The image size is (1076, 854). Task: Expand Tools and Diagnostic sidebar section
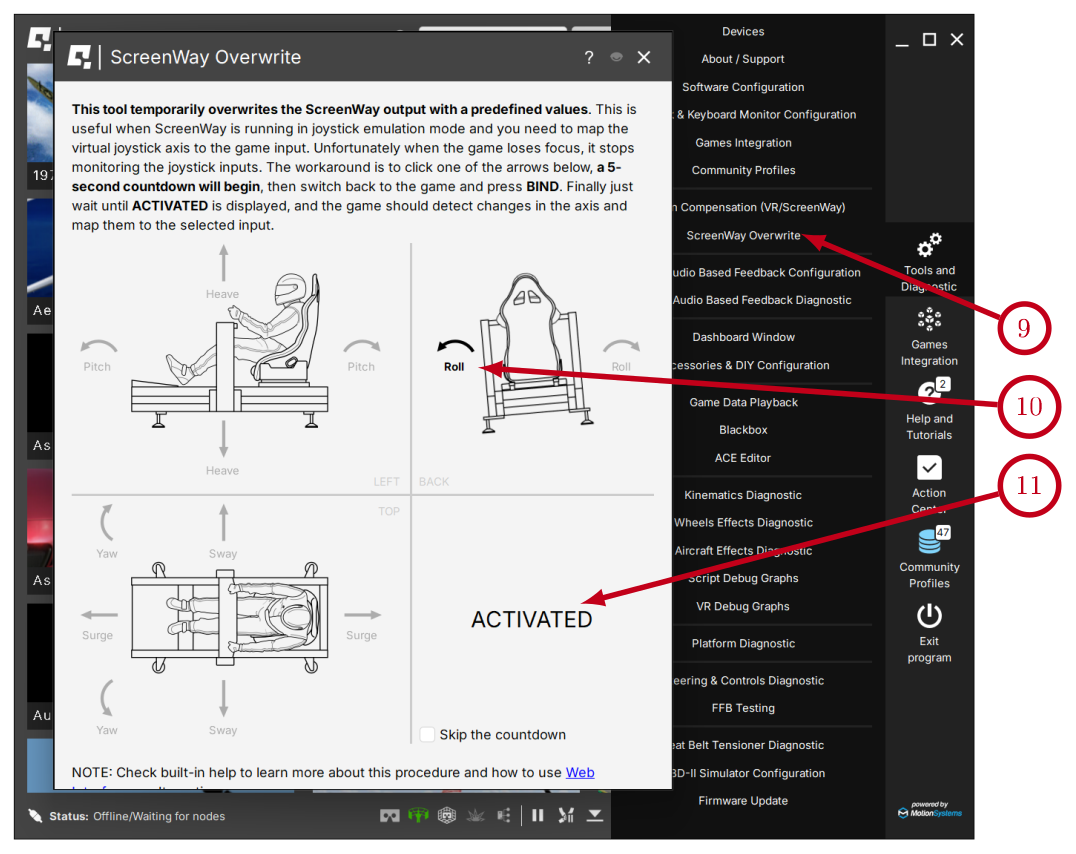929,246
